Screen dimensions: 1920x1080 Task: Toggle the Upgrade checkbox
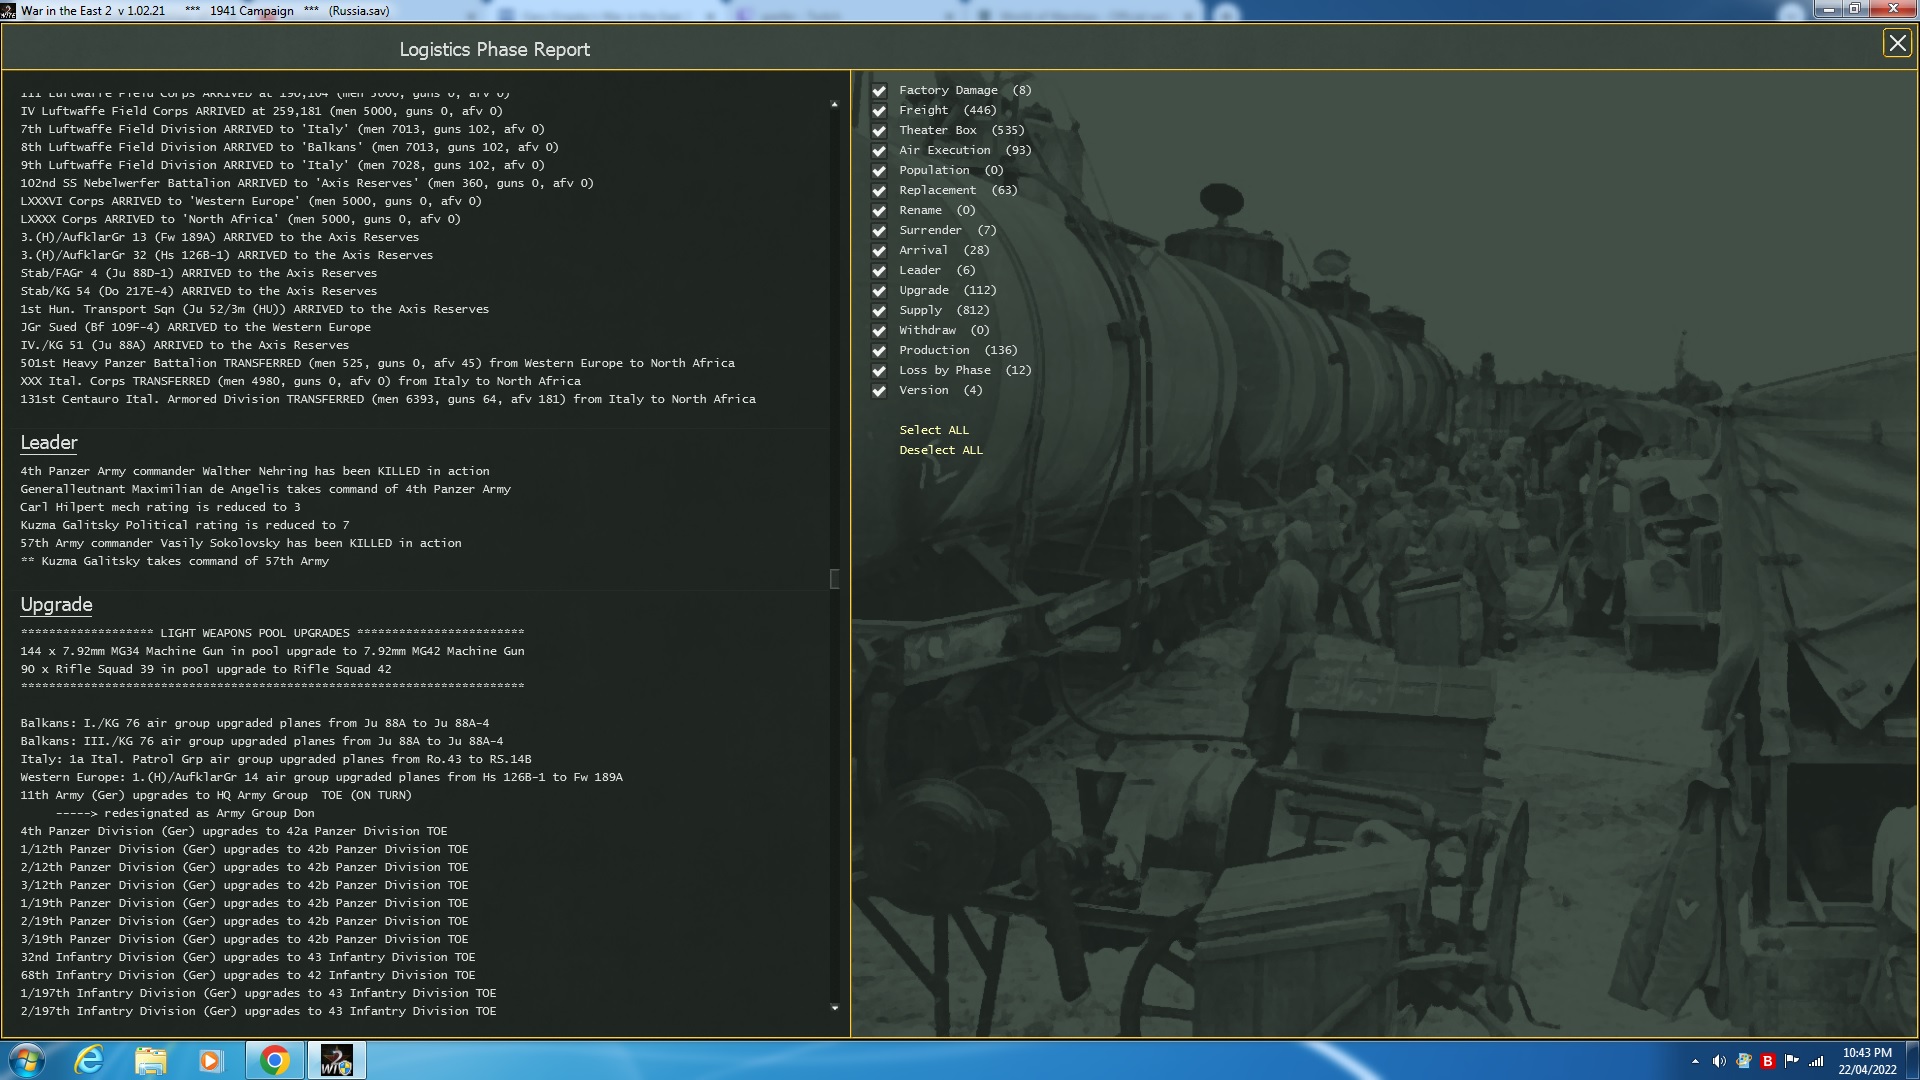879,291
